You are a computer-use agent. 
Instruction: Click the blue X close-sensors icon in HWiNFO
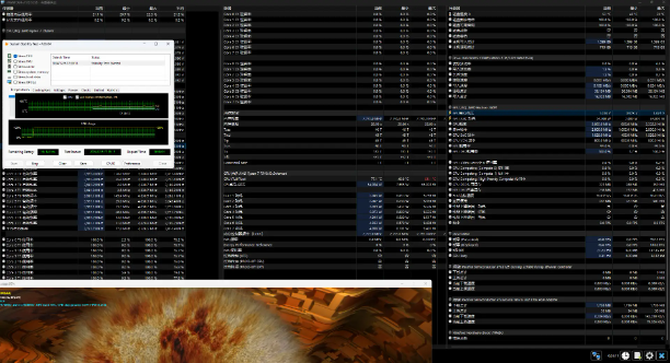[x=662, y=356]
